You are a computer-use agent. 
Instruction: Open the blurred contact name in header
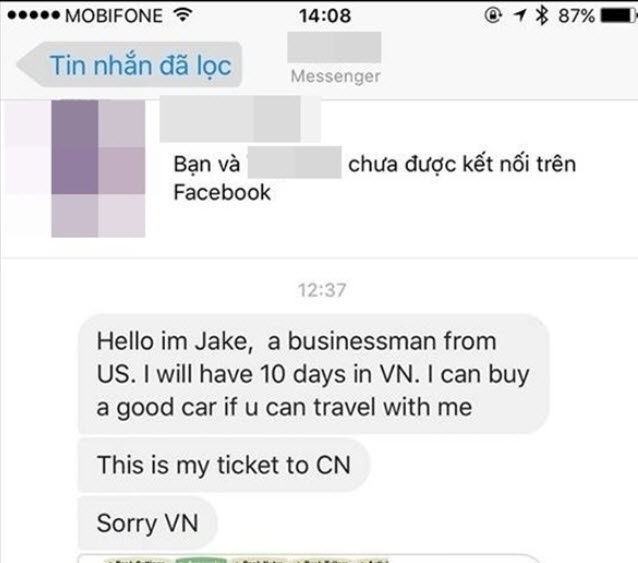pyautogui.click(x=334, y=48)
